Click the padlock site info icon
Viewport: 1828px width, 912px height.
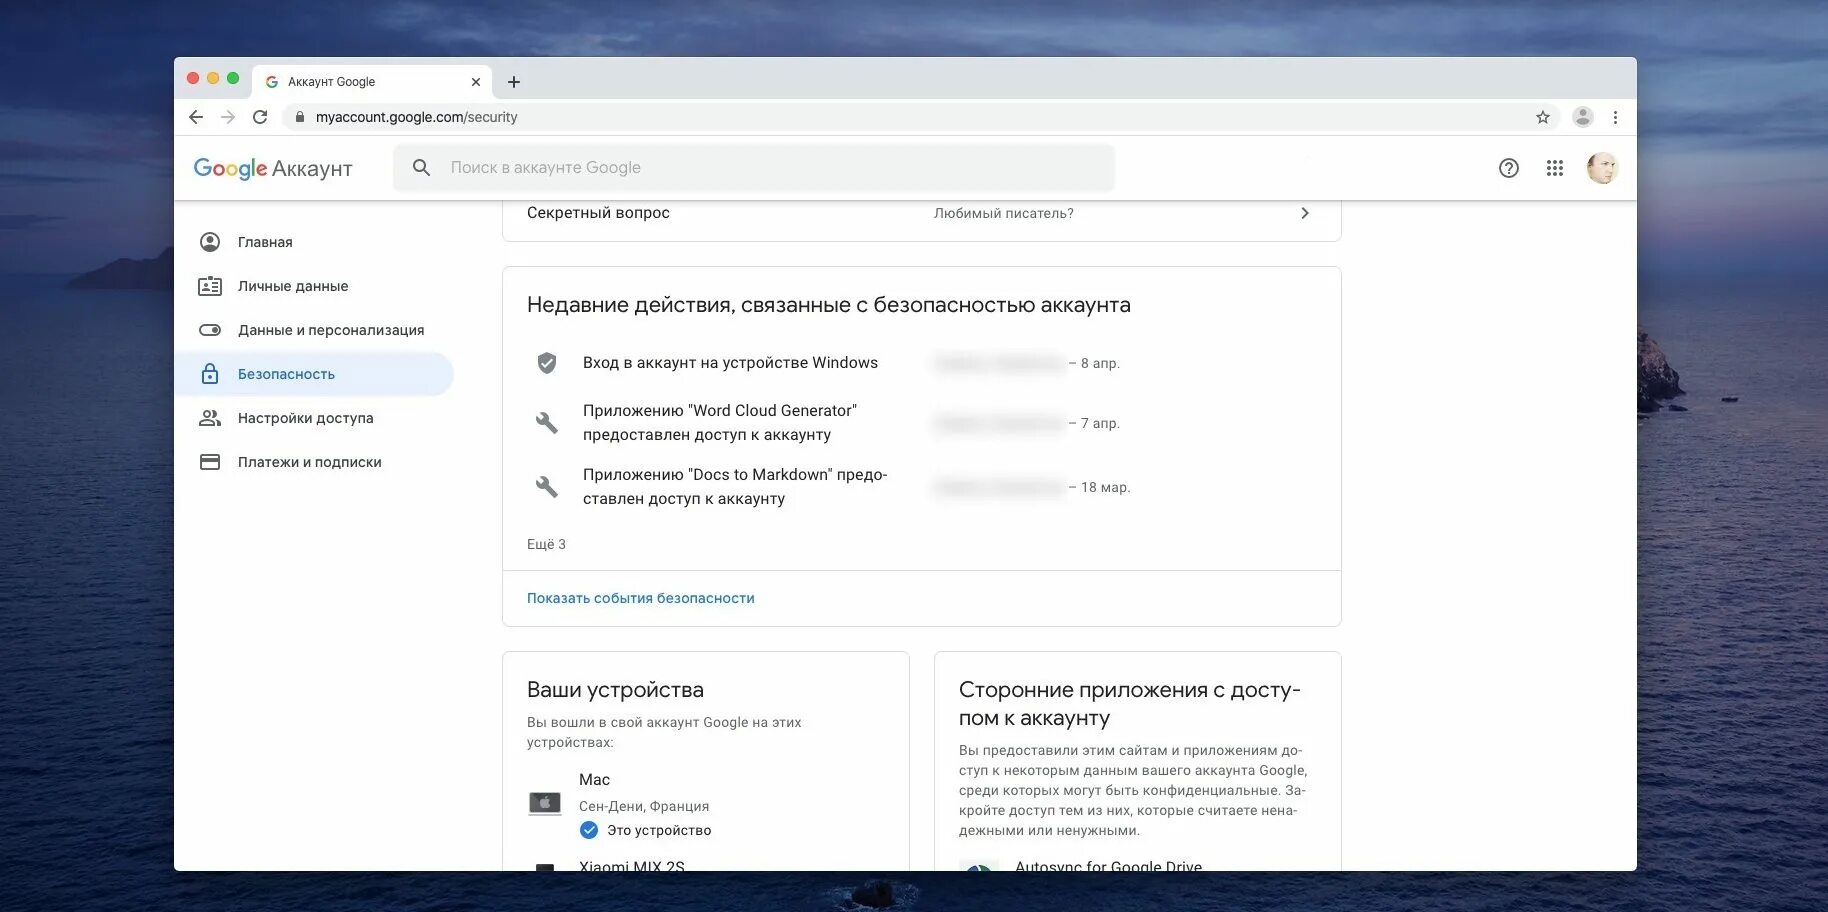pyautogui.click(x=299, y=117)
